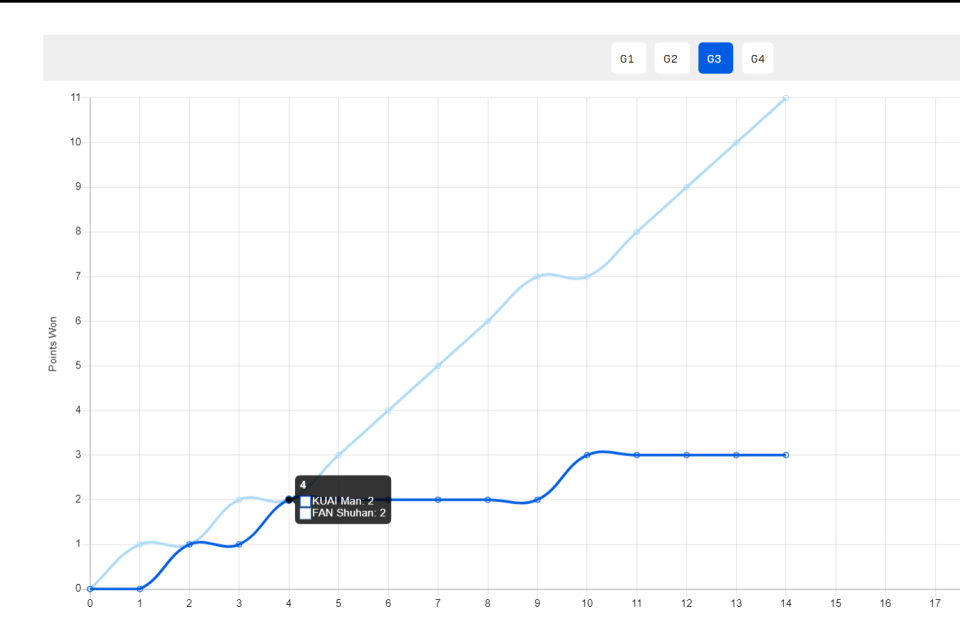
Task: Select dark blue point at rally 10, score 3
Action: coord(587,455)
